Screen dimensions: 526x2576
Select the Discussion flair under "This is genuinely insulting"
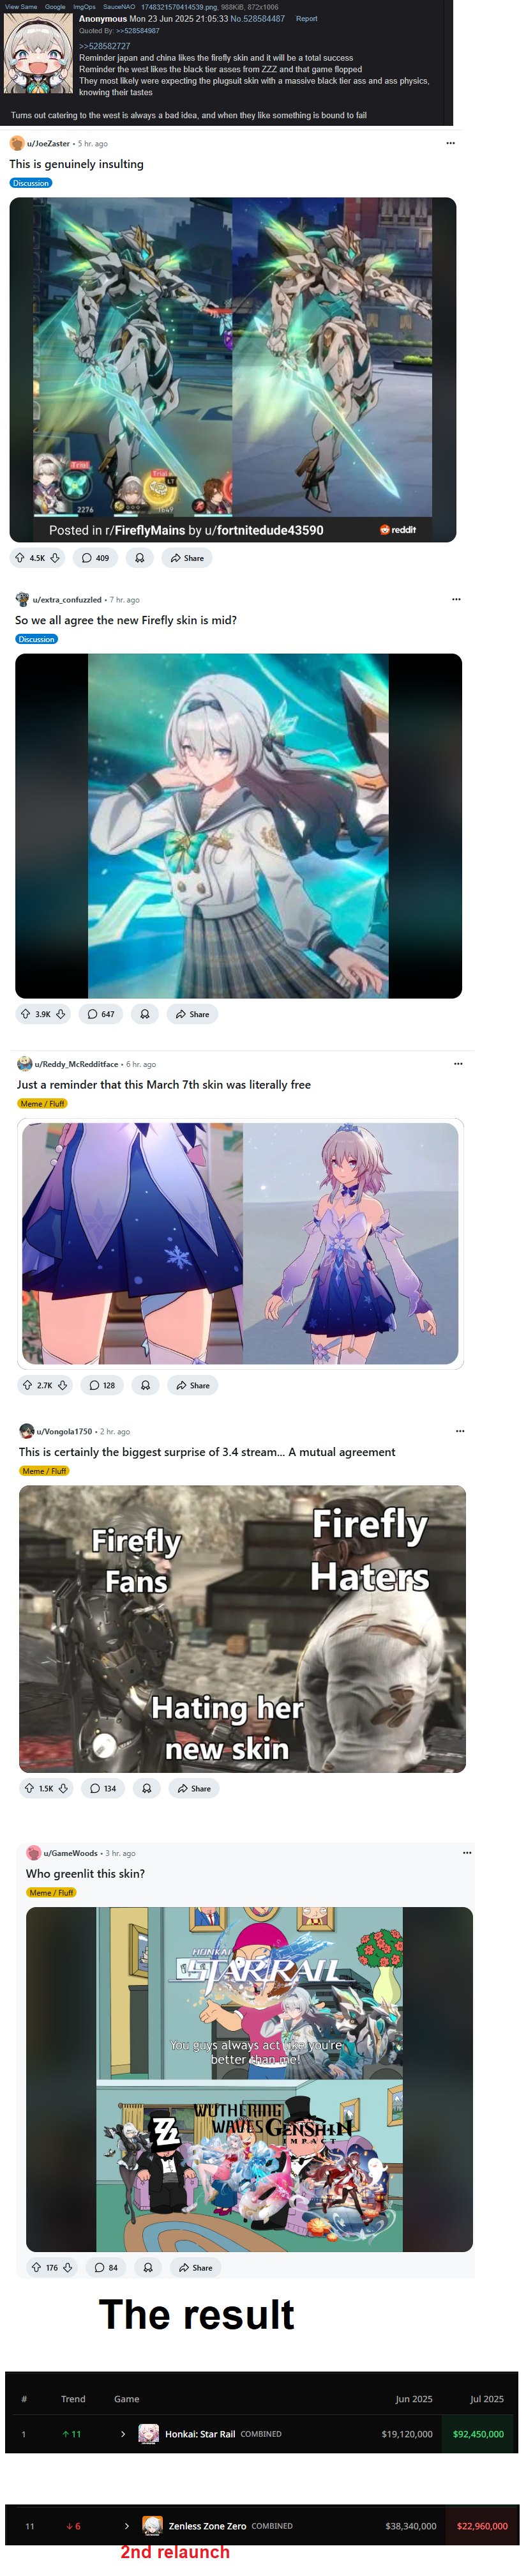point(31,183)
